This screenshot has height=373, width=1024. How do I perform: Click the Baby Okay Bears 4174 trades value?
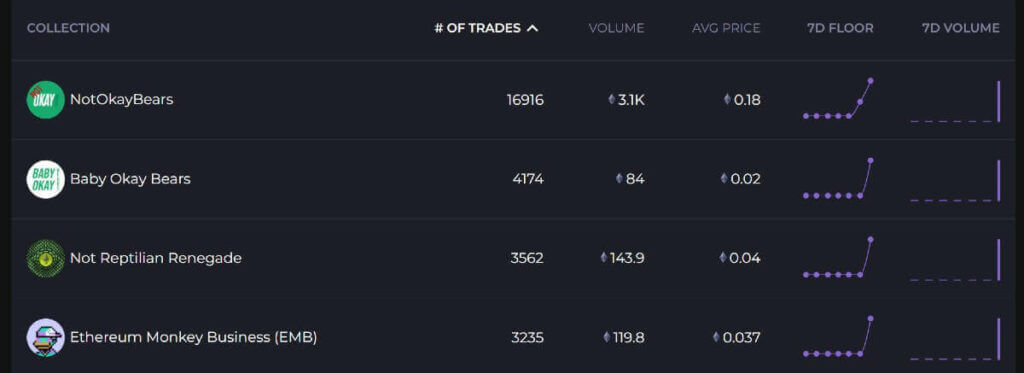[528, 179]
